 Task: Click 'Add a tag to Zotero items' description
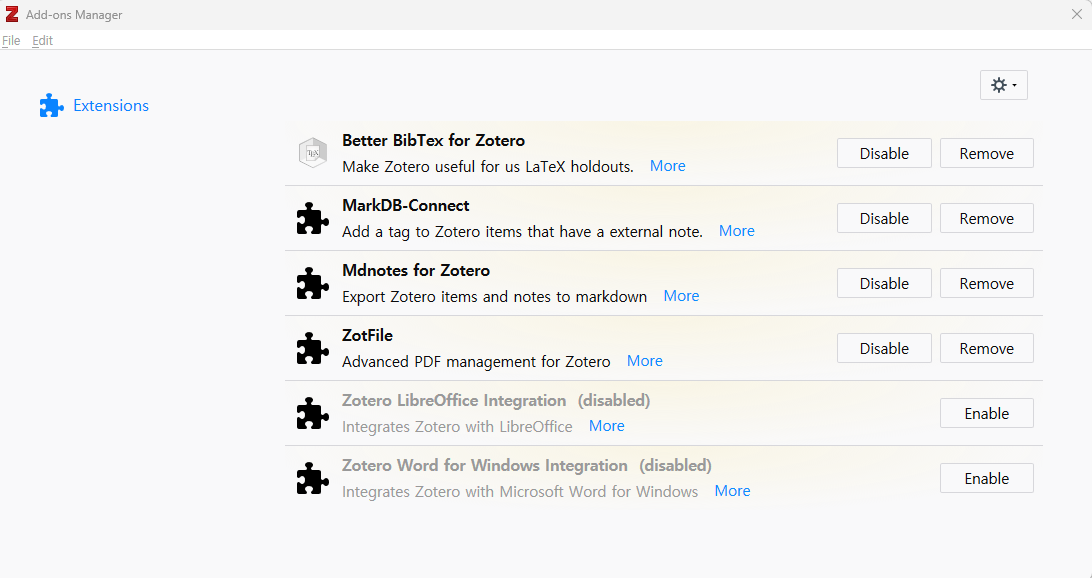522,232
